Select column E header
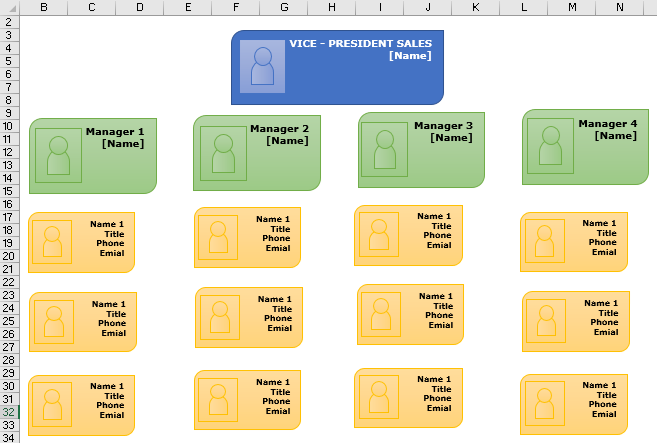 coord(188,8)
